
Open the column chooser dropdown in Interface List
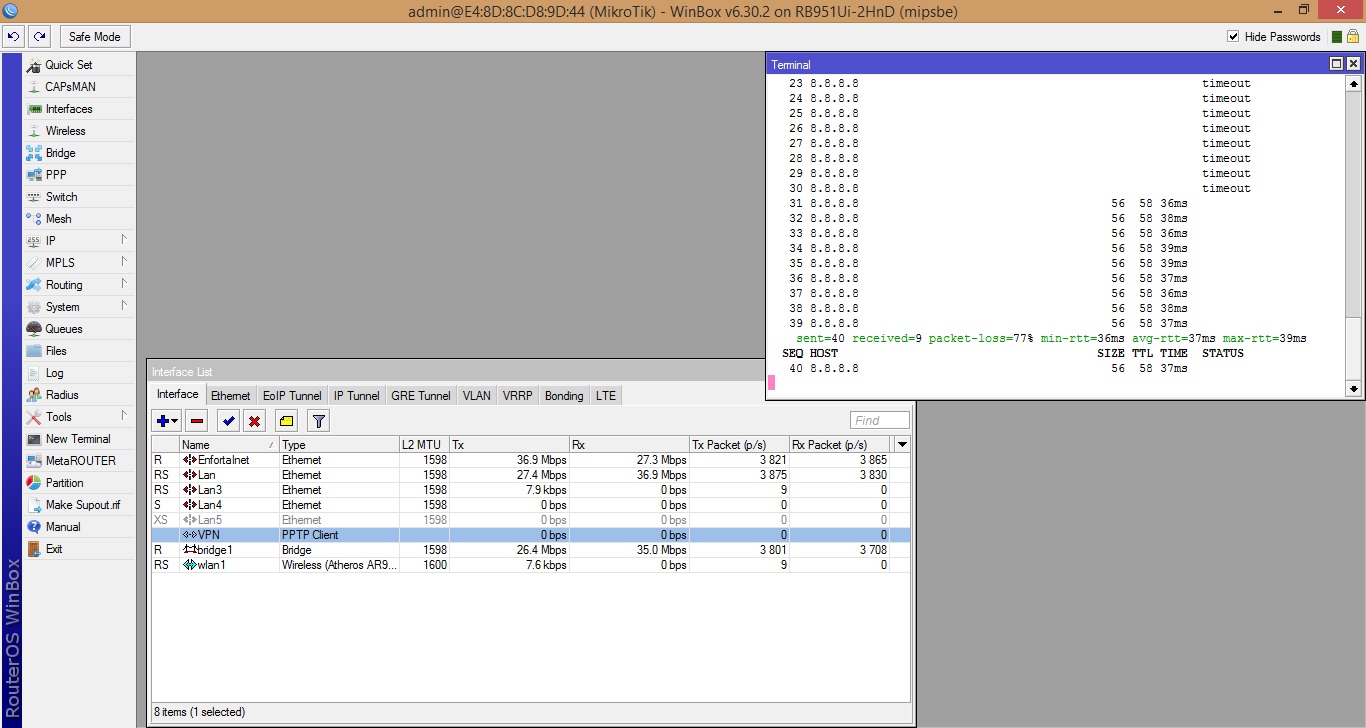(903, 445)
